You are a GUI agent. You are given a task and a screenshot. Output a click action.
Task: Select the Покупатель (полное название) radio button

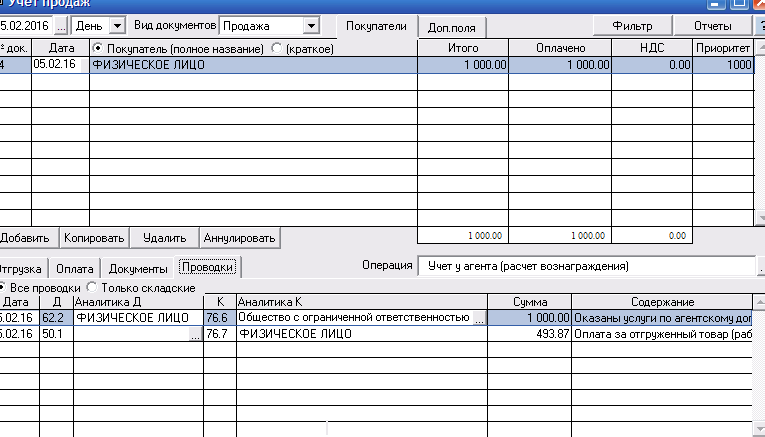pyautogui.click(x=98, y=48)
